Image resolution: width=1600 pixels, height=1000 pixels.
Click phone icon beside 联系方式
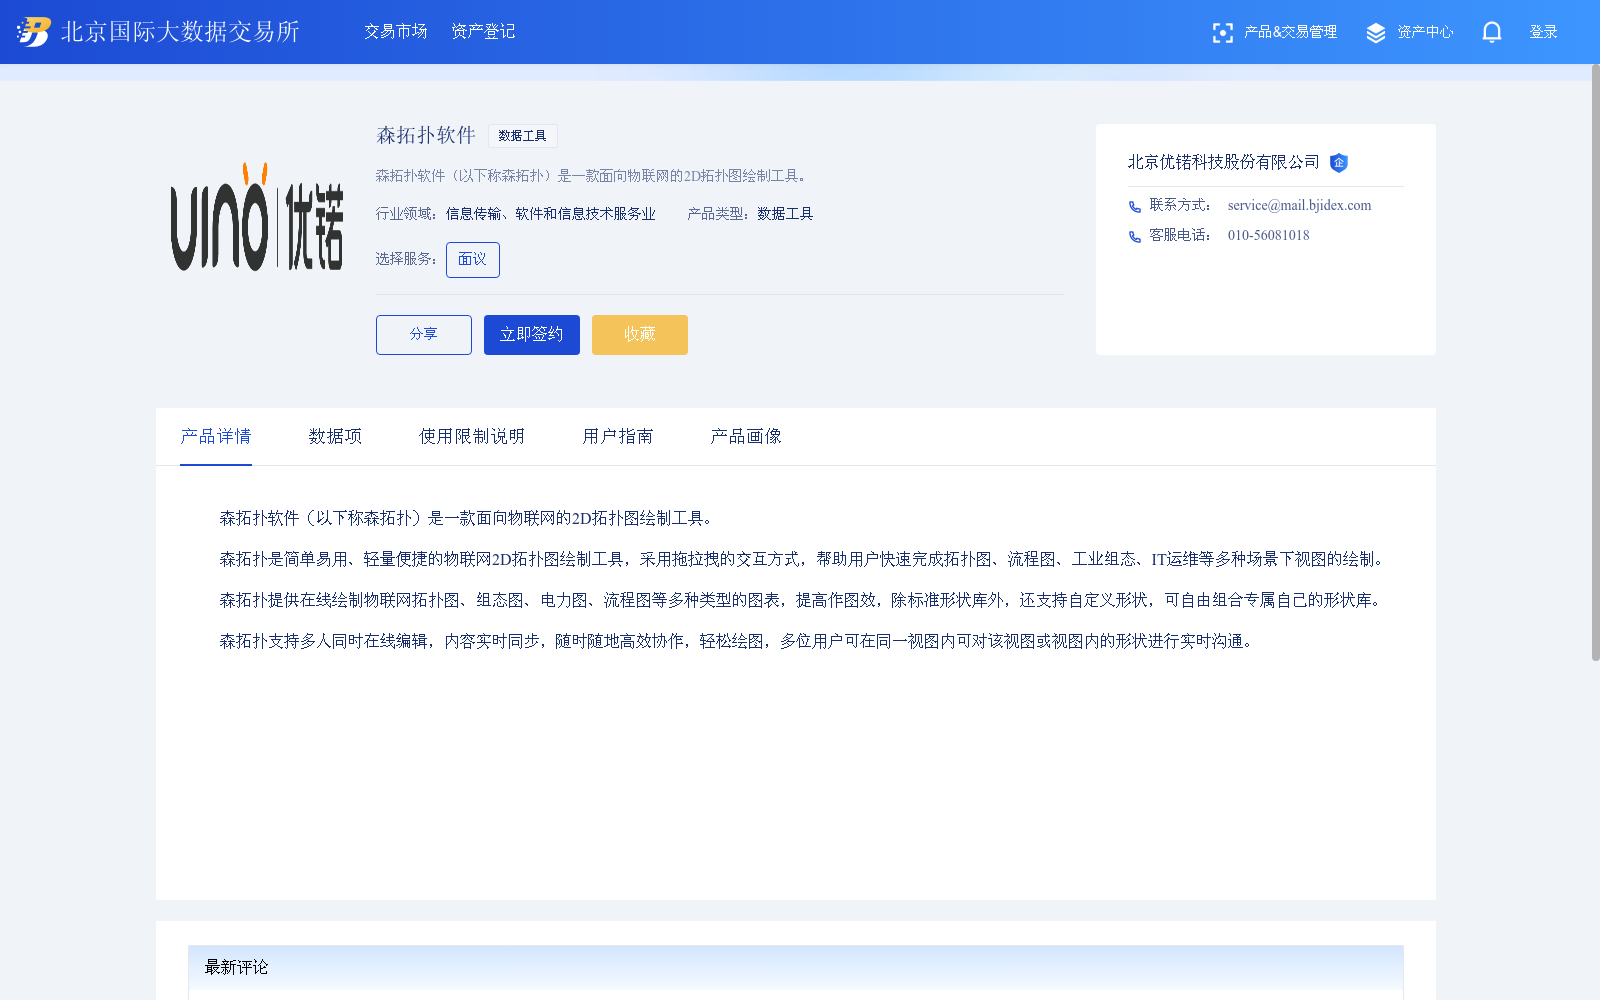click(1135, 207)
